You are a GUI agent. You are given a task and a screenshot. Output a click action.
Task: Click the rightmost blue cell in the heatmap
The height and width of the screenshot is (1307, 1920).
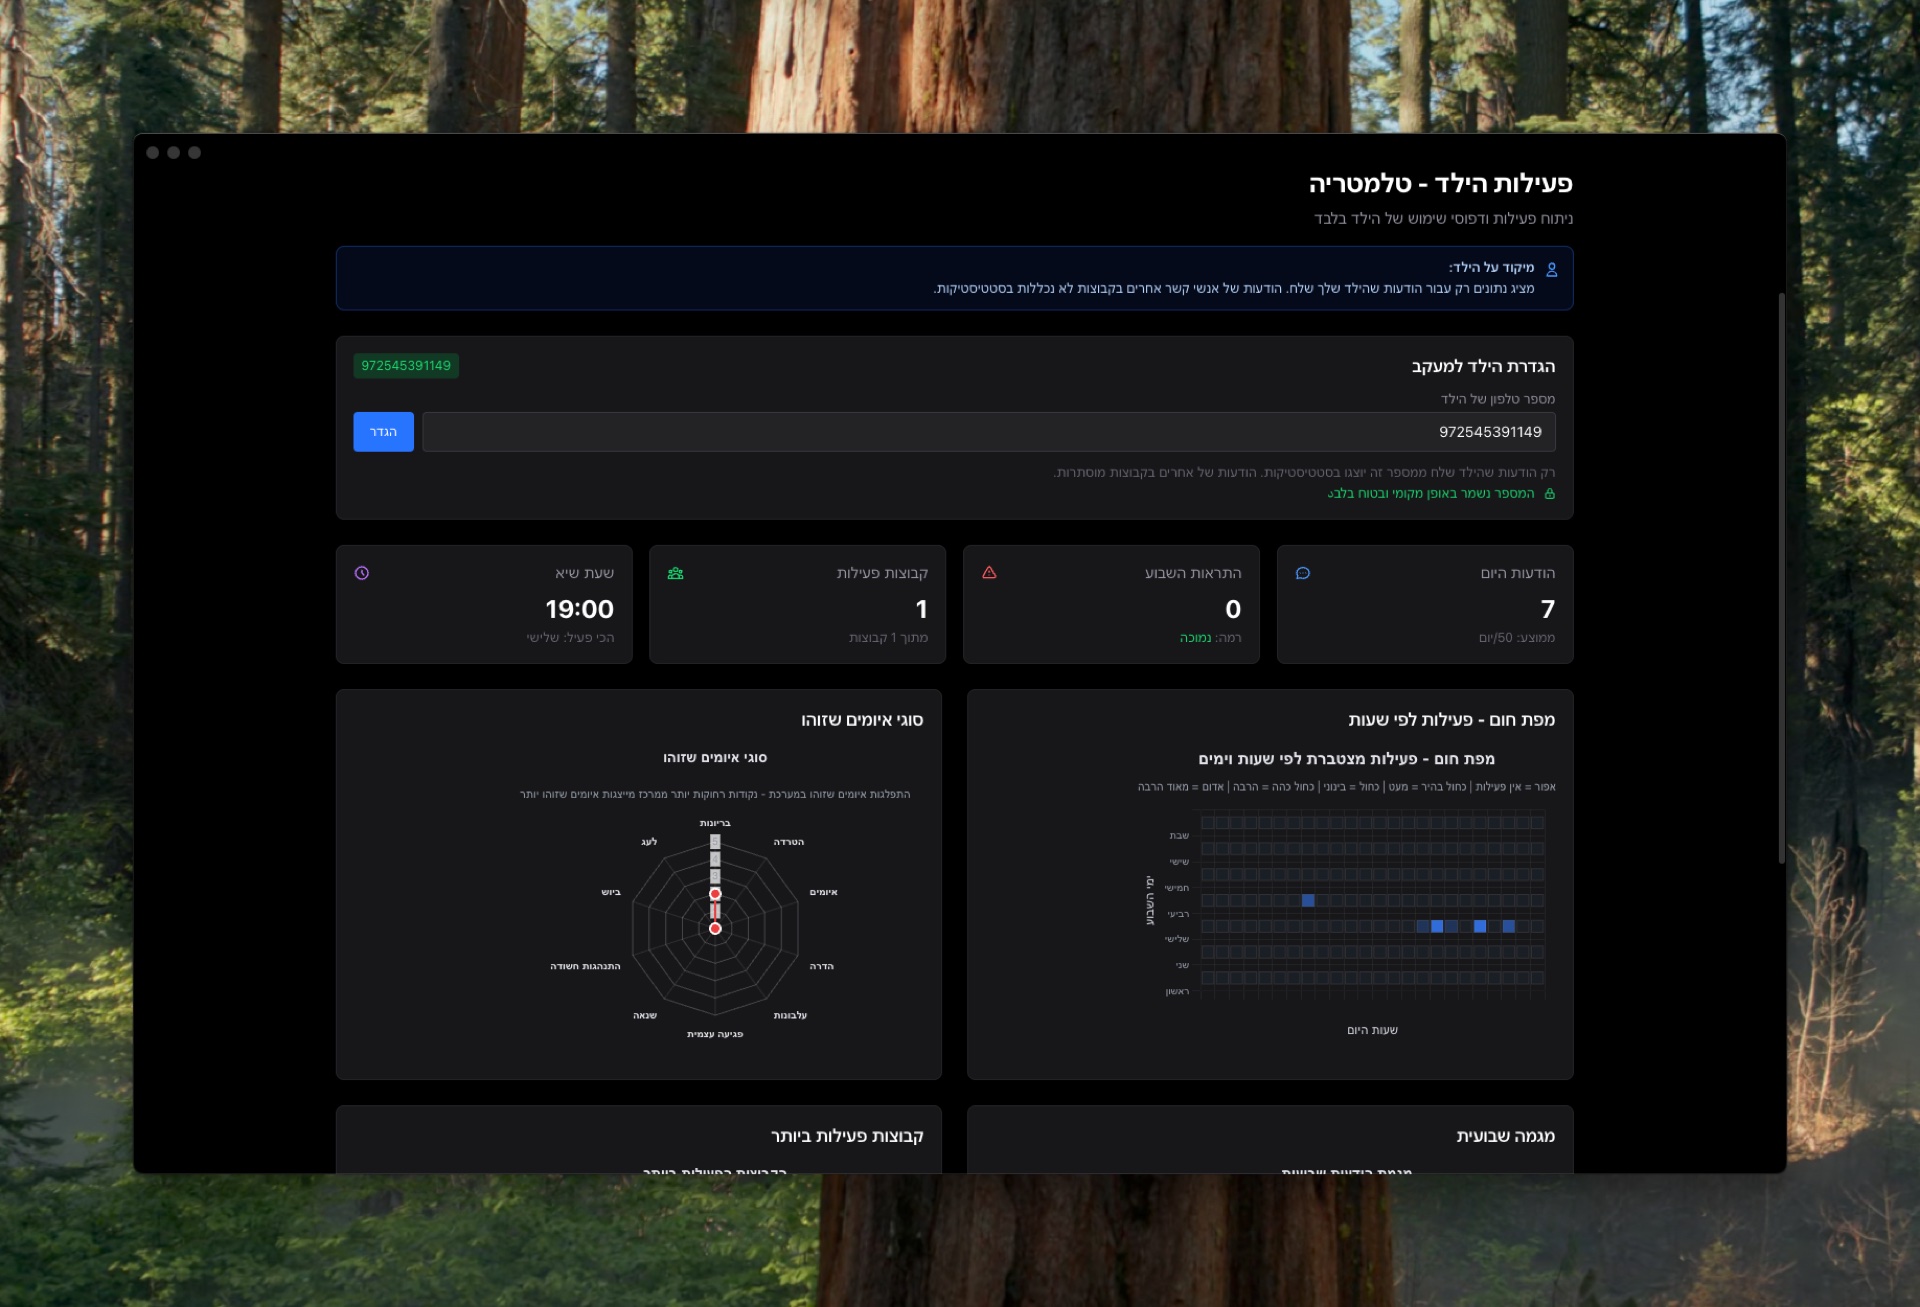click(x=1508, y=926)
